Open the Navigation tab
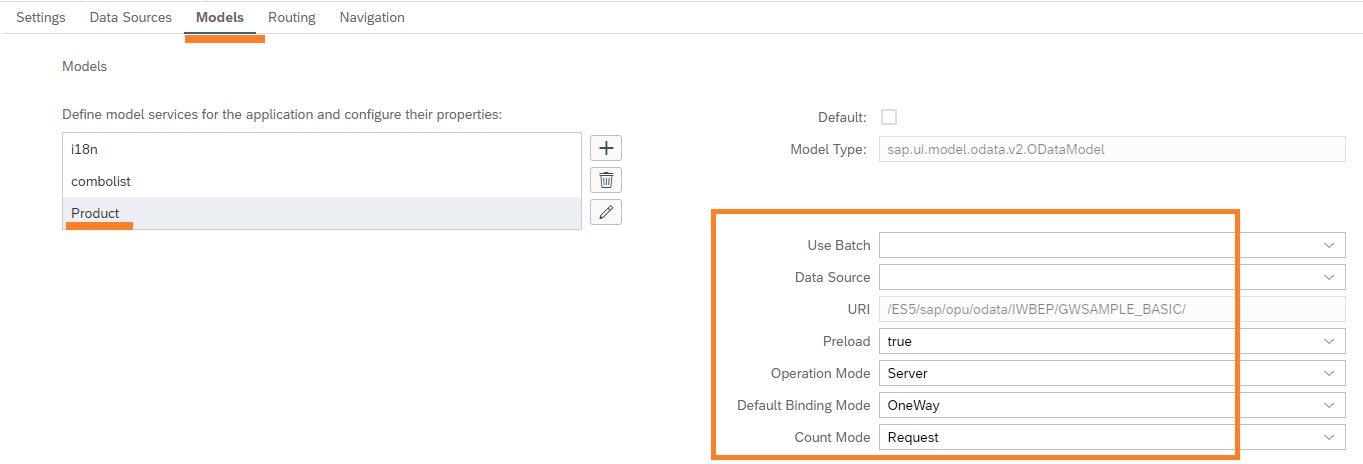The image size is (1363, 464). coord(372,17)
